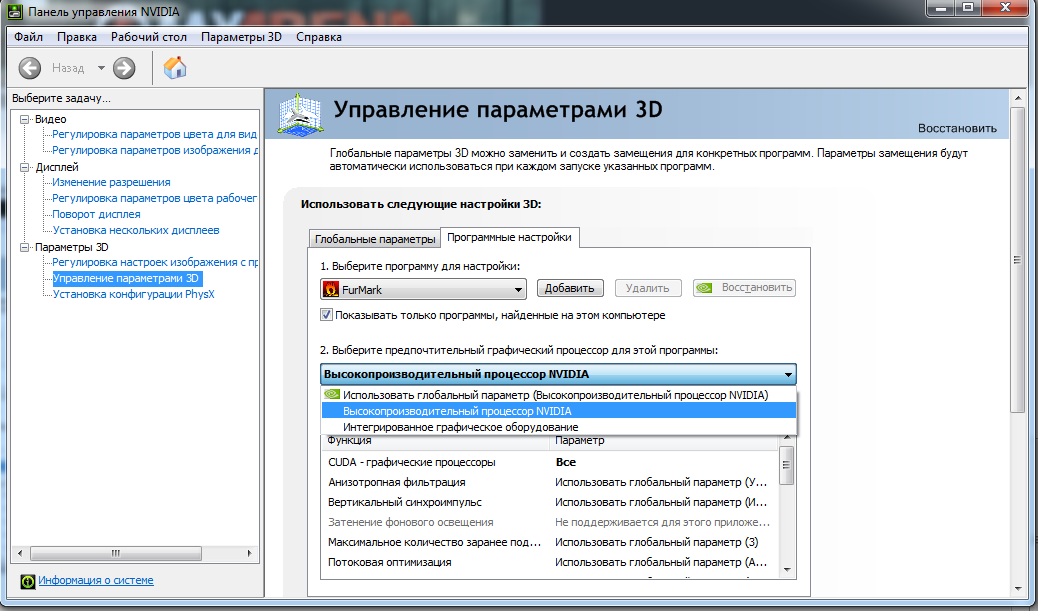This screenshot has width=1038, height=611.
Task: Collapse the Дисплей tree node
Action: [x=25, y=167]
